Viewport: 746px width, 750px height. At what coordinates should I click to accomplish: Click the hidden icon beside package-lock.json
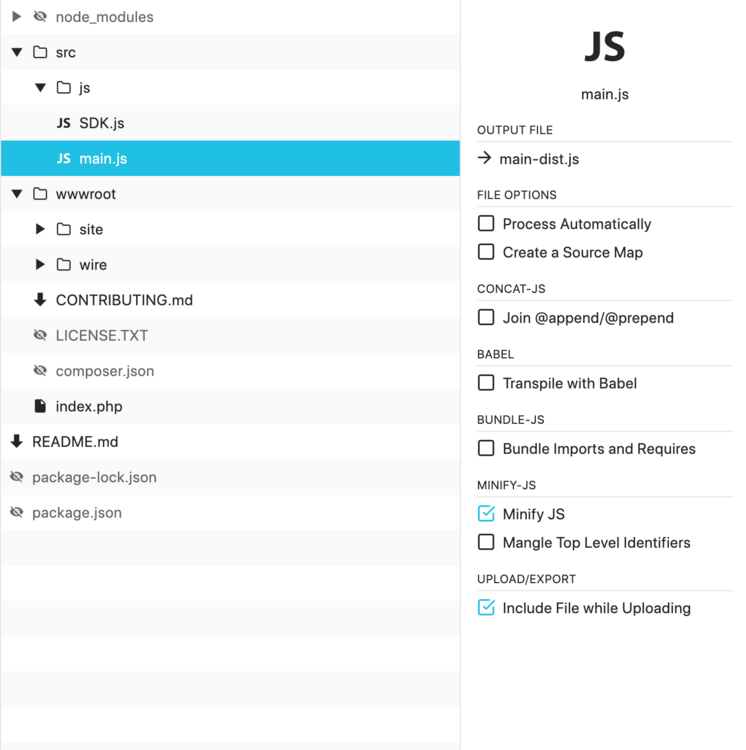click(x=16, y=478)
